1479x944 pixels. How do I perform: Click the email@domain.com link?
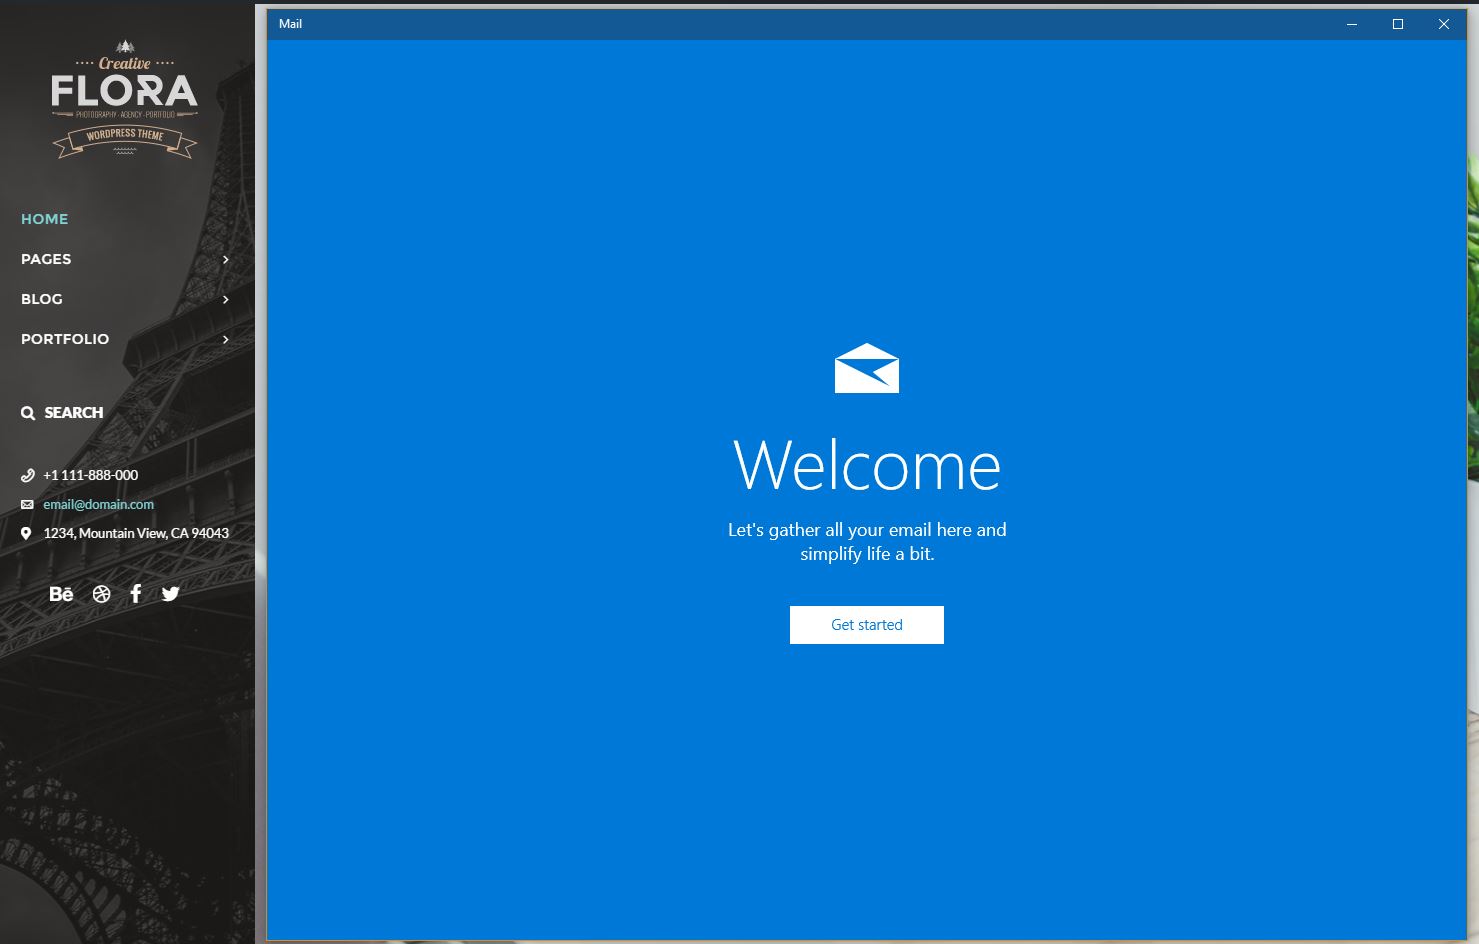(x=98, y=505)
